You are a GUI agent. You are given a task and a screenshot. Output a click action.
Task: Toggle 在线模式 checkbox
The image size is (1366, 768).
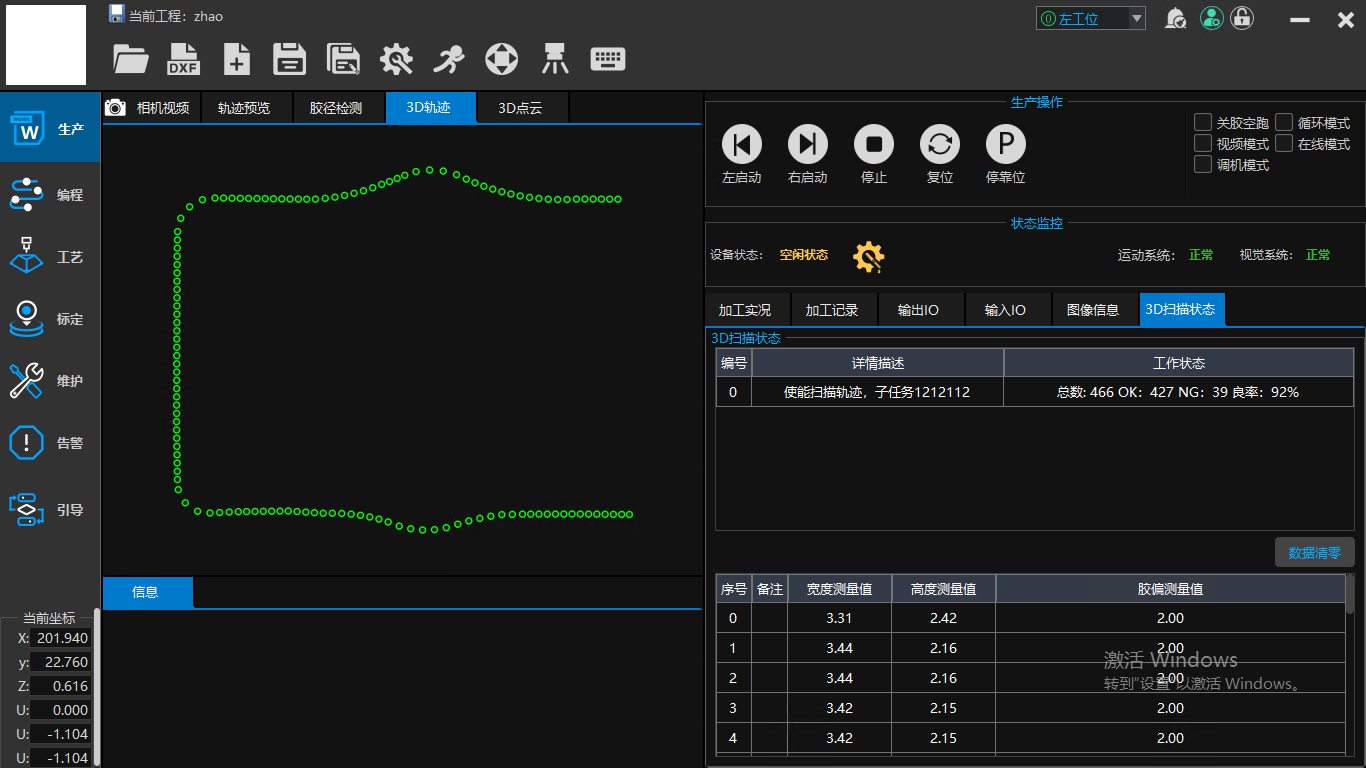pyautogui.click(x=1284, y=143)
